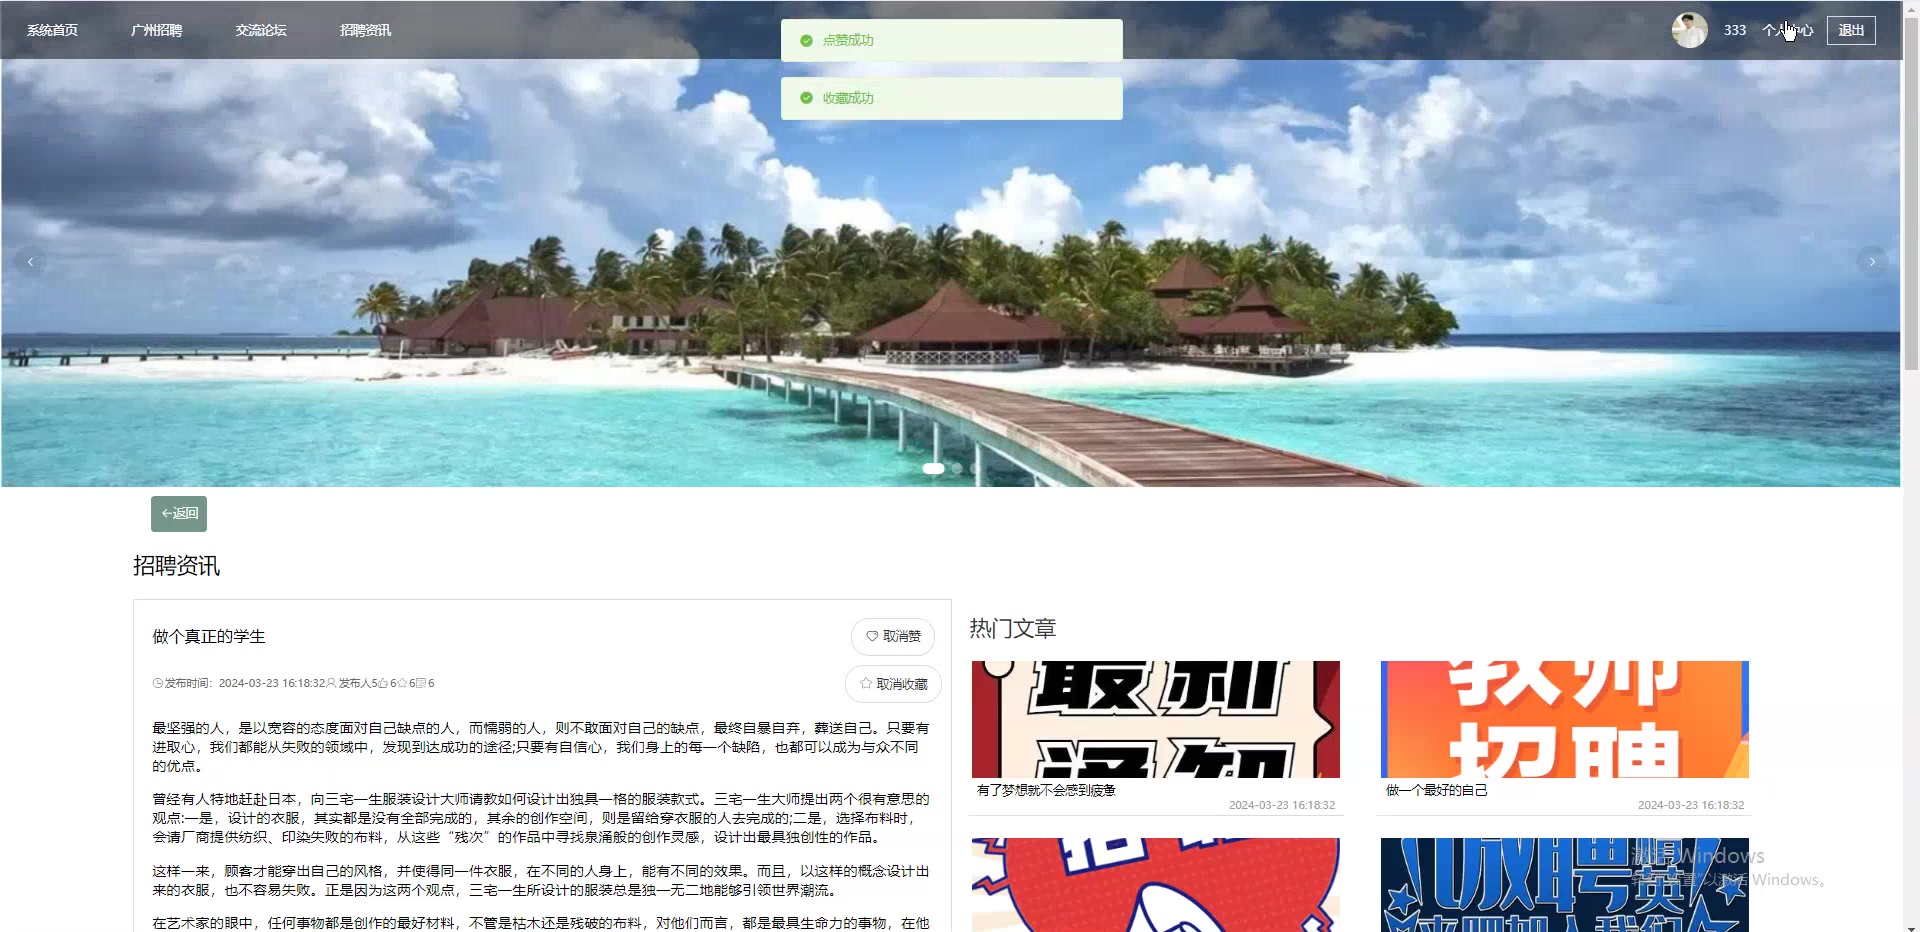The image size is (1920, 932).
Task: Open 个人中心 in the header
Action: (1787, 30)
